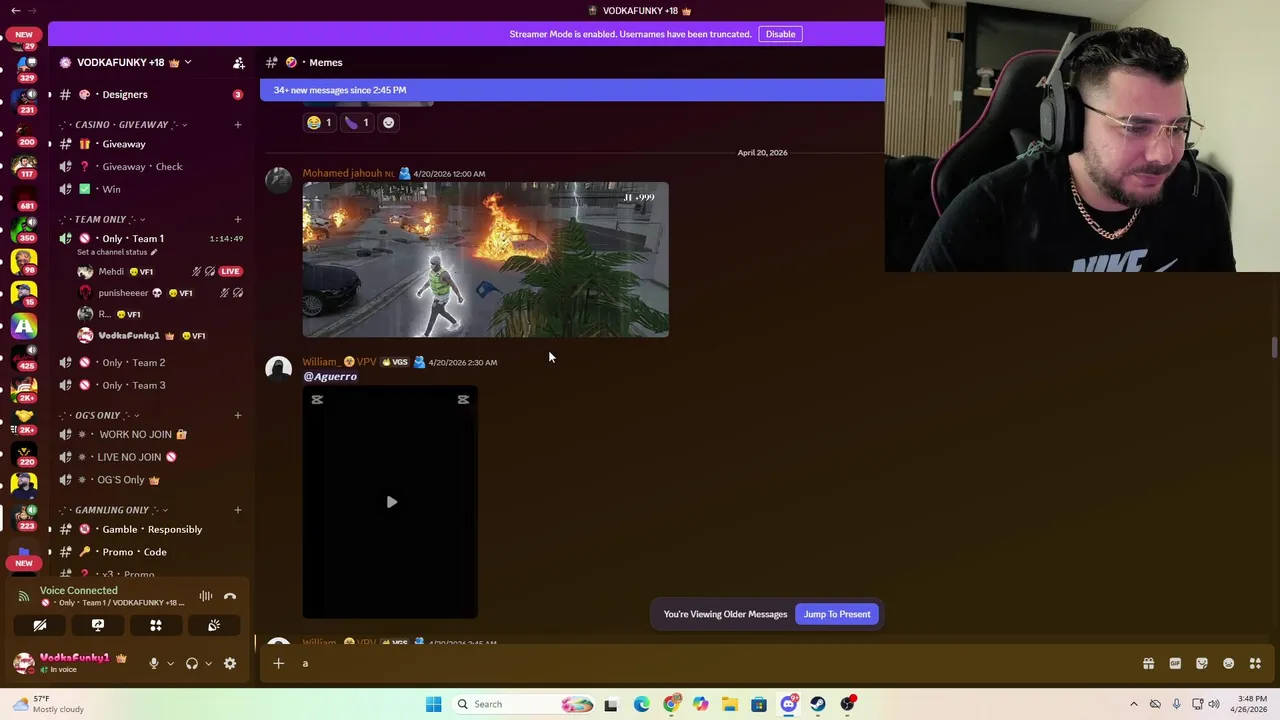Image resolution: width=1280 pixels, height=720 pixels.
Task: Mute the microphone next to VodkaFunky1
Action: 153,663
